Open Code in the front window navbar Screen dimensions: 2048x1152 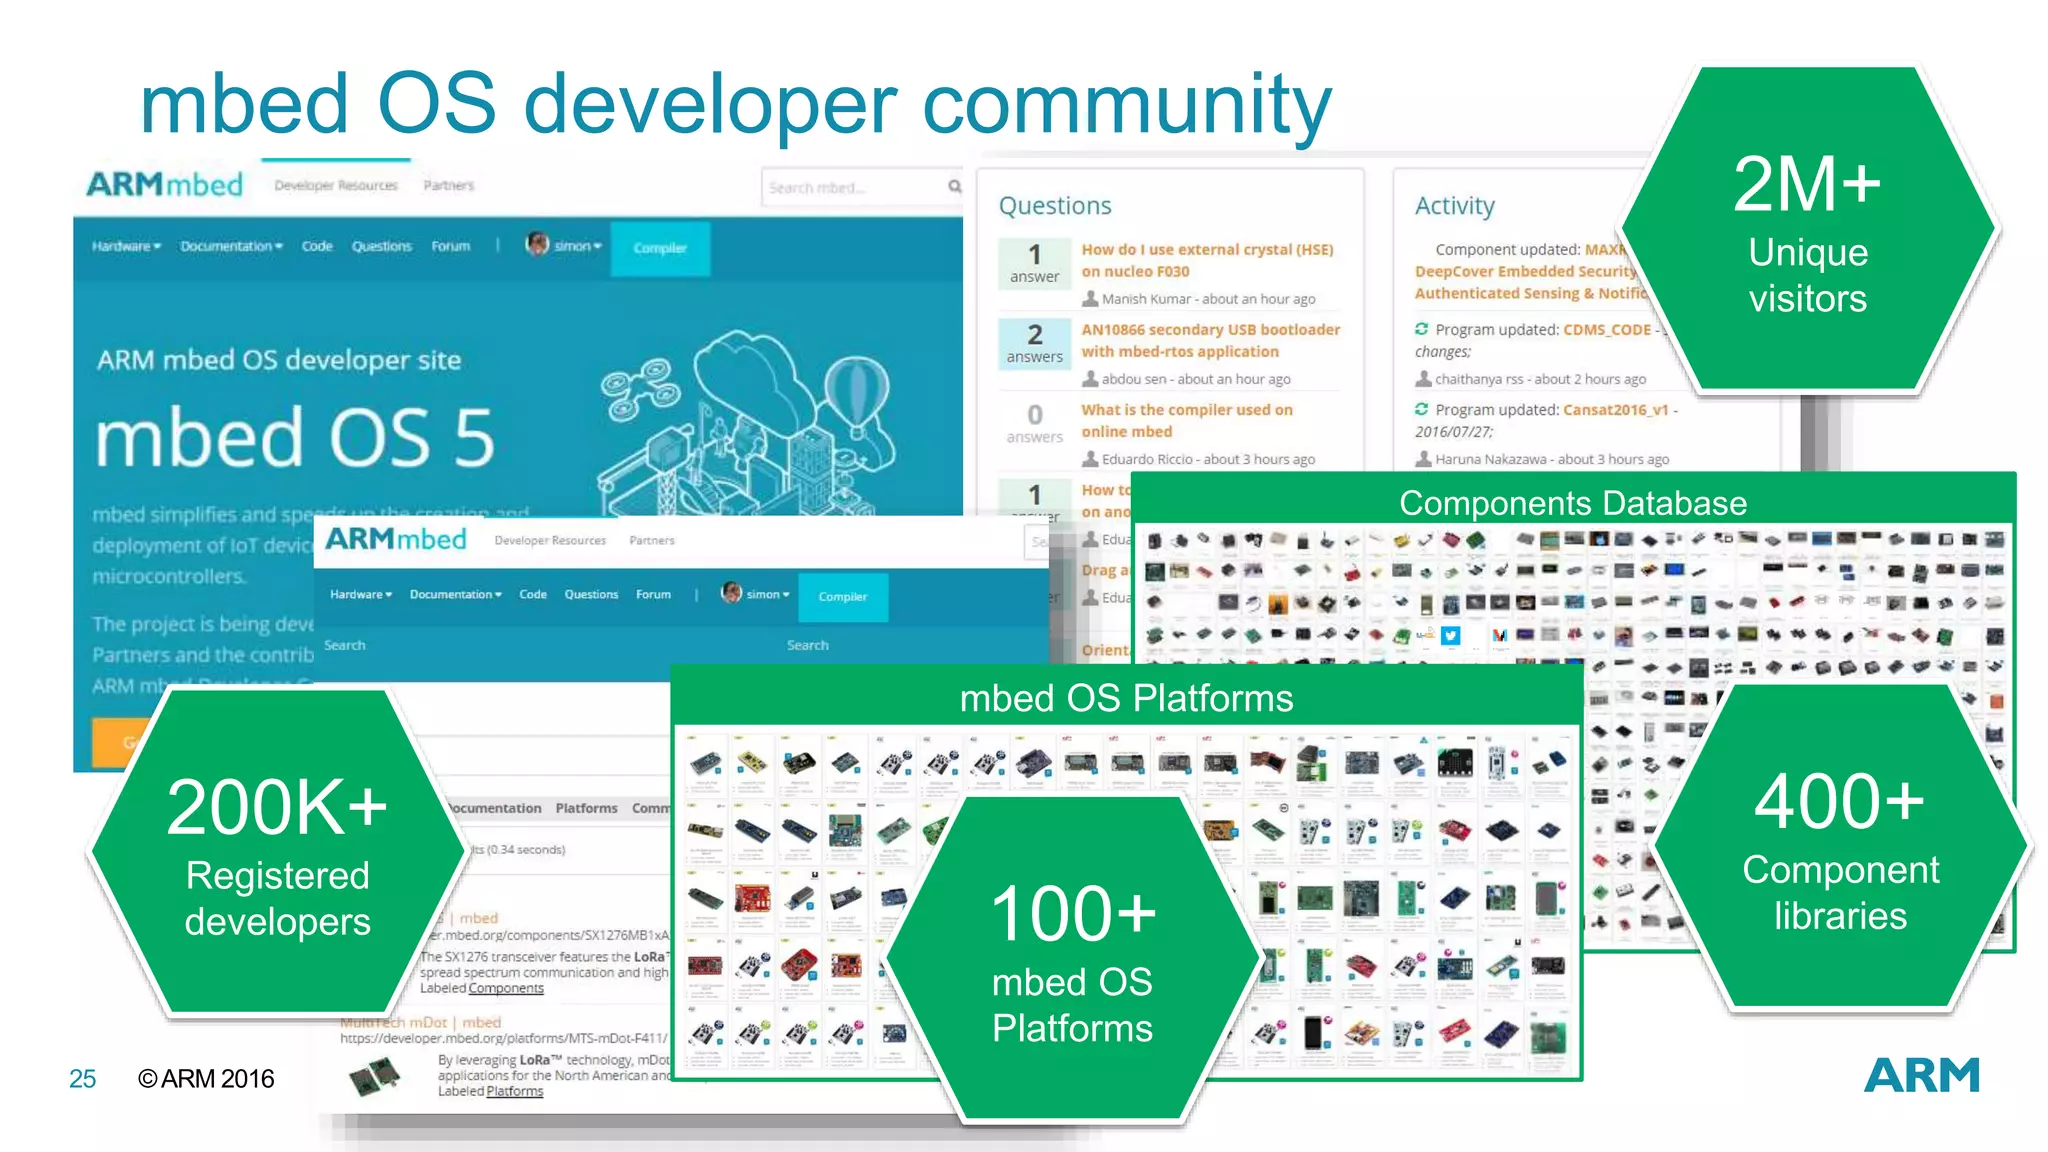pyautogui.click(x=533, y=594)
